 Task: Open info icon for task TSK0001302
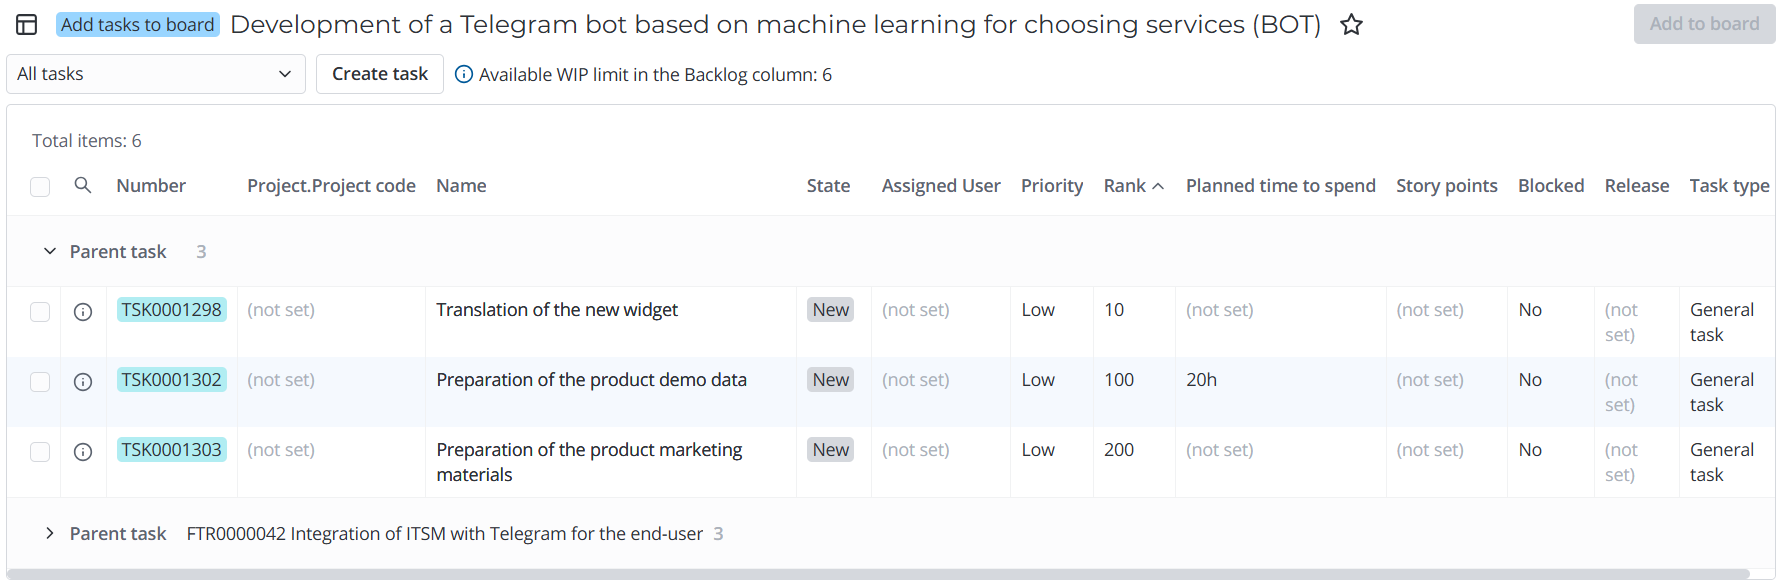tap(83, 382)
